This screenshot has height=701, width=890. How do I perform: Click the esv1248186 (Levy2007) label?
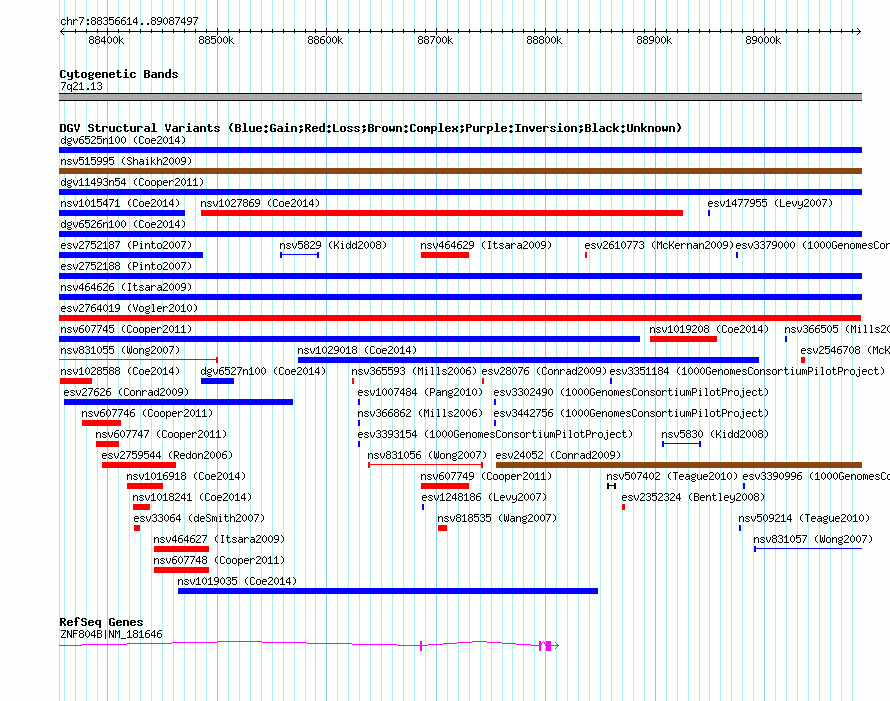click(484, 497)
